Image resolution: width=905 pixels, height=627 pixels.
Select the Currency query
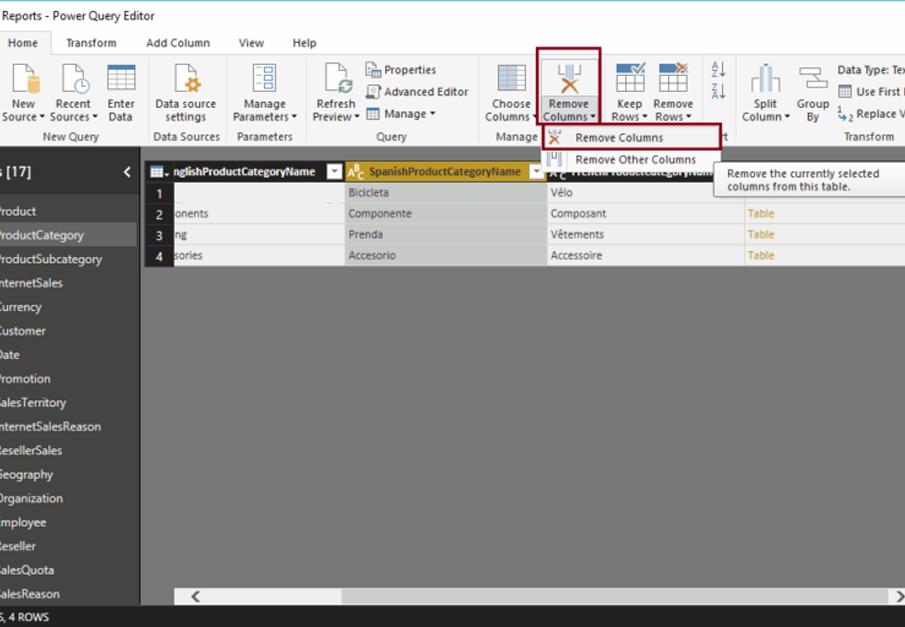coord(68,307)
